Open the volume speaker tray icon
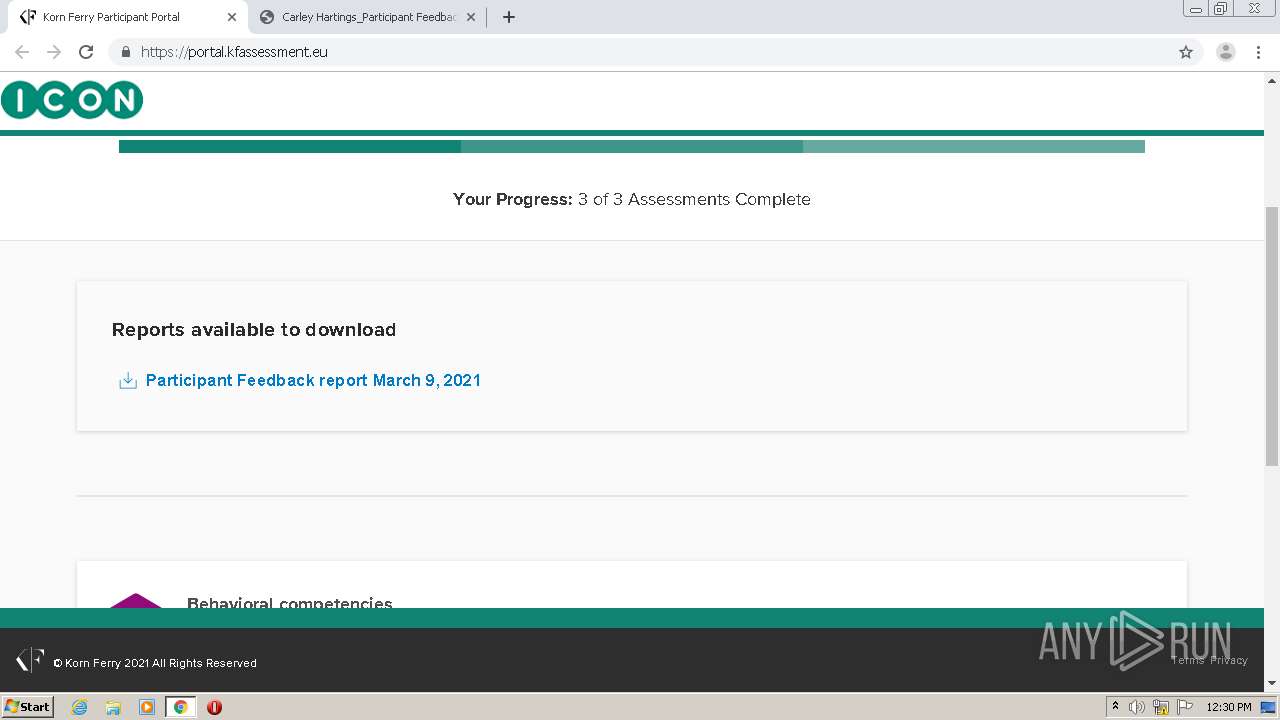 1137,707
